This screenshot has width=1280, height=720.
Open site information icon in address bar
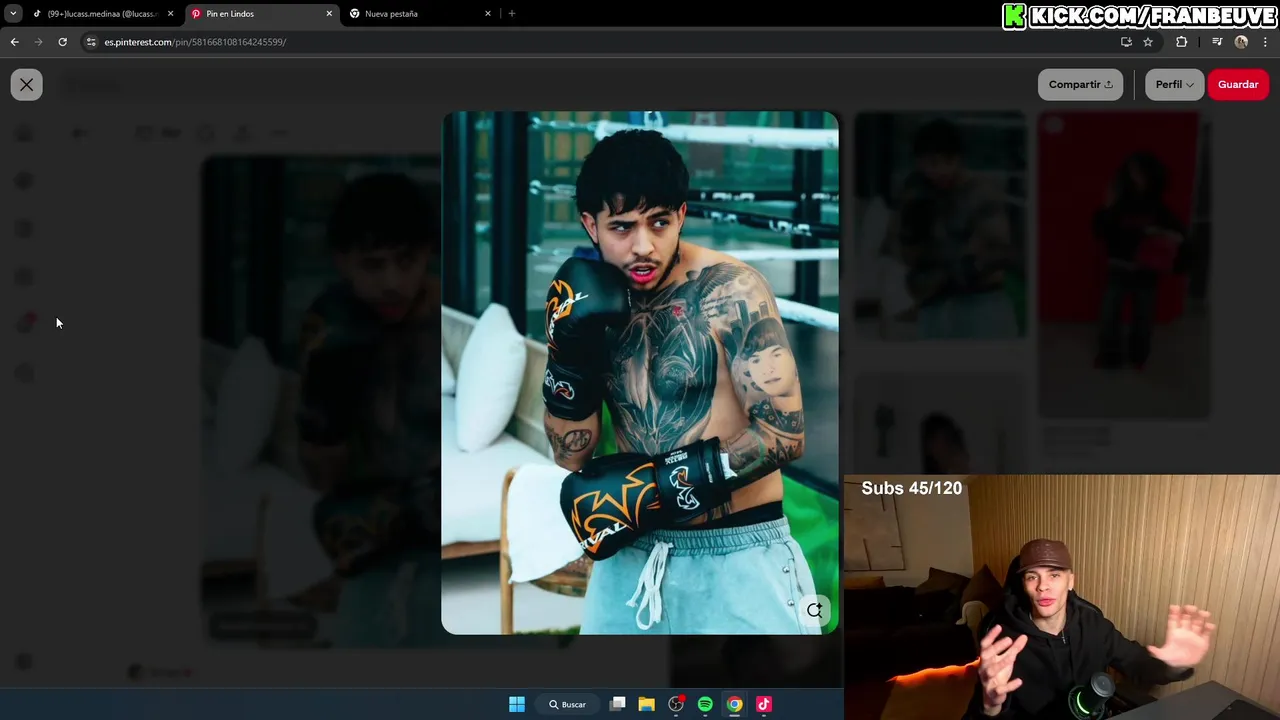[x=91, y=42]
